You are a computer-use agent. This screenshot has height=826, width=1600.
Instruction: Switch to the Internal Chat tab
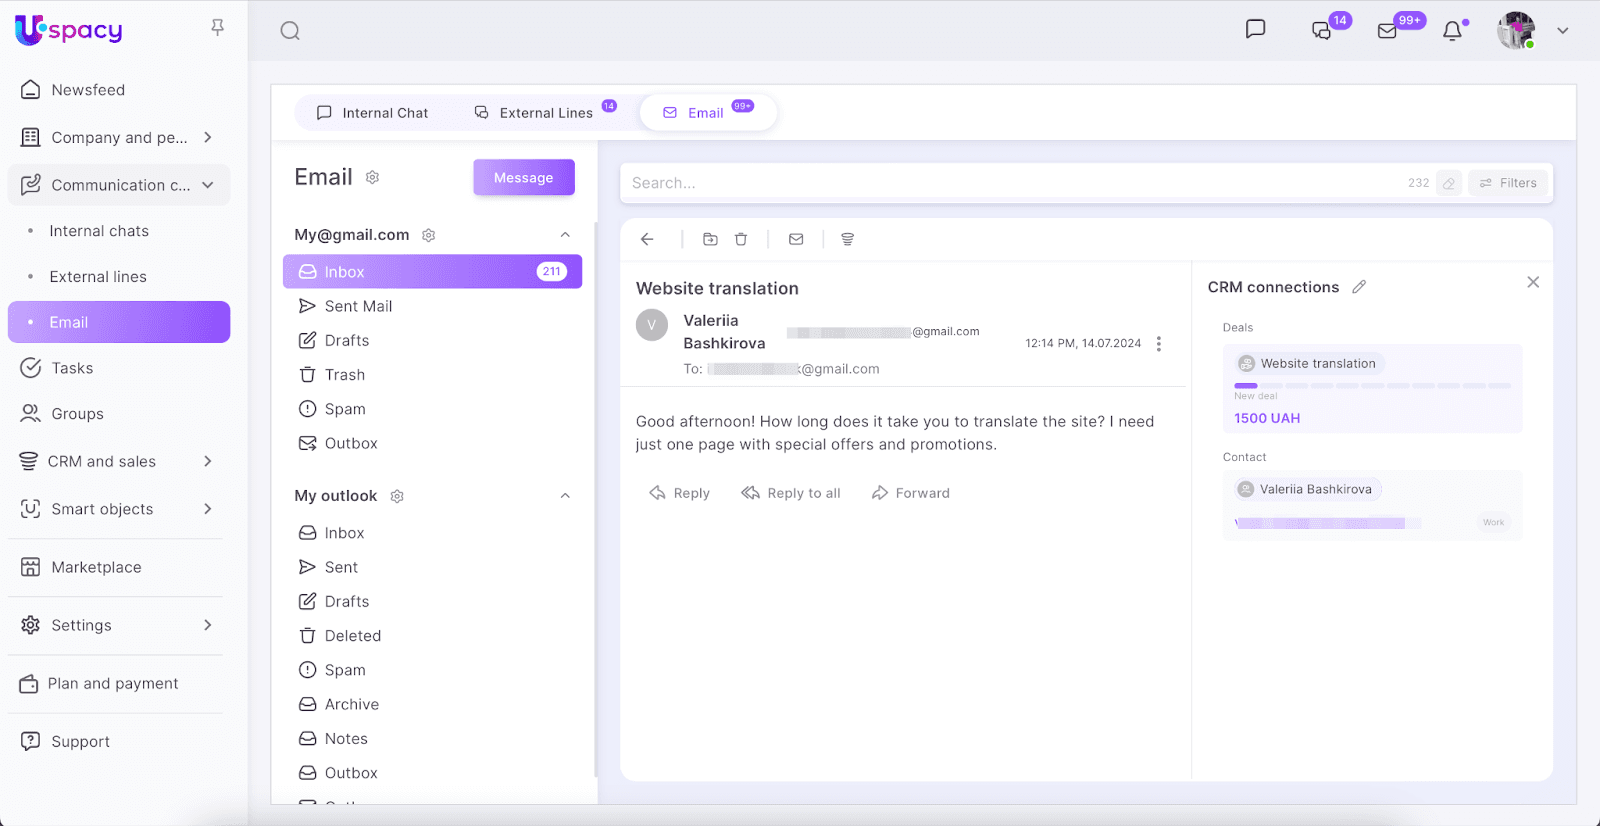tap(372, 113)
